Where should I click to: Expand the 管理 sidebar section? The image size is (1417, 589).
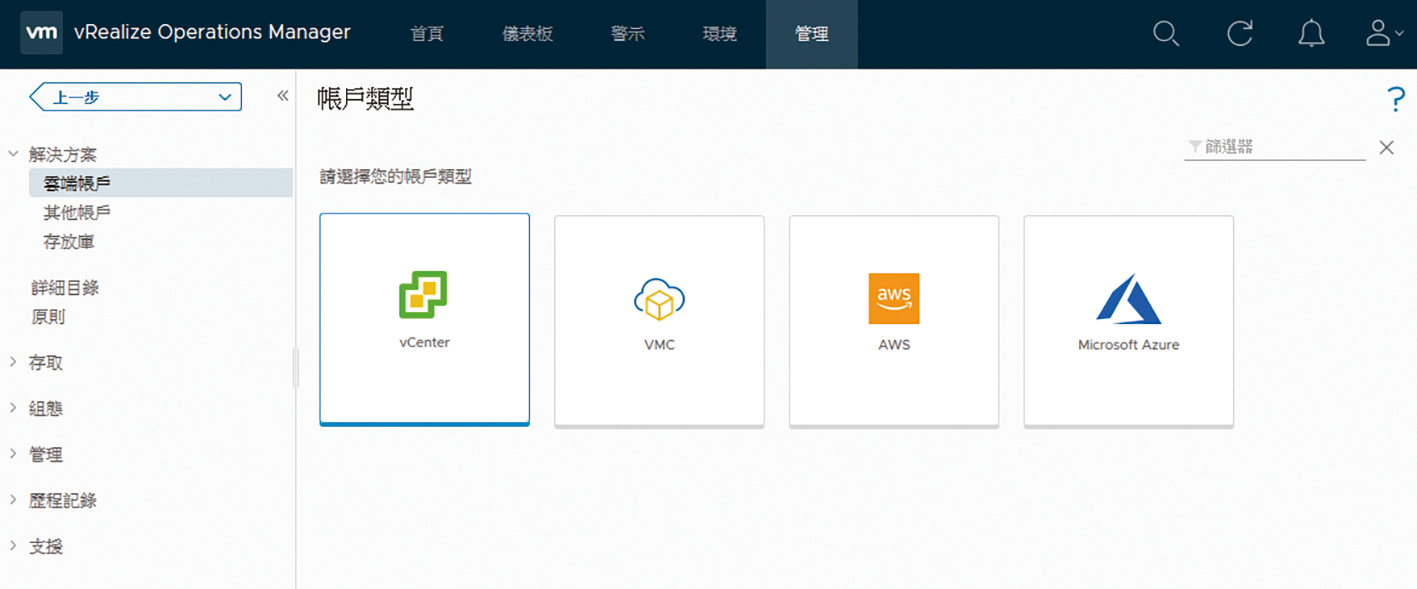pos(14,454)
